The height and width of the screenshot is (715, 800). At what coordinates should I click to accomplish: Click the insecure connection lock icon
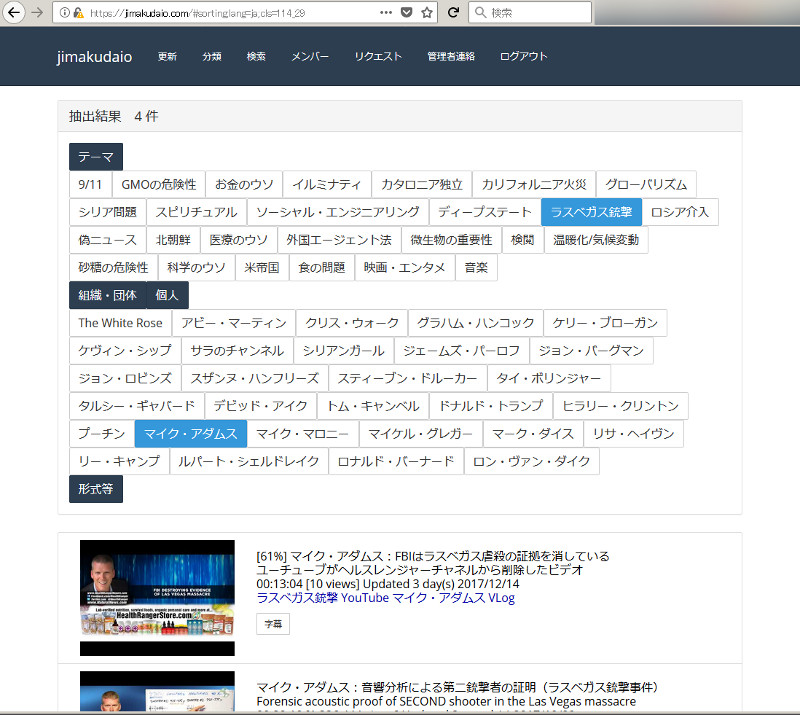pos(78,13)
